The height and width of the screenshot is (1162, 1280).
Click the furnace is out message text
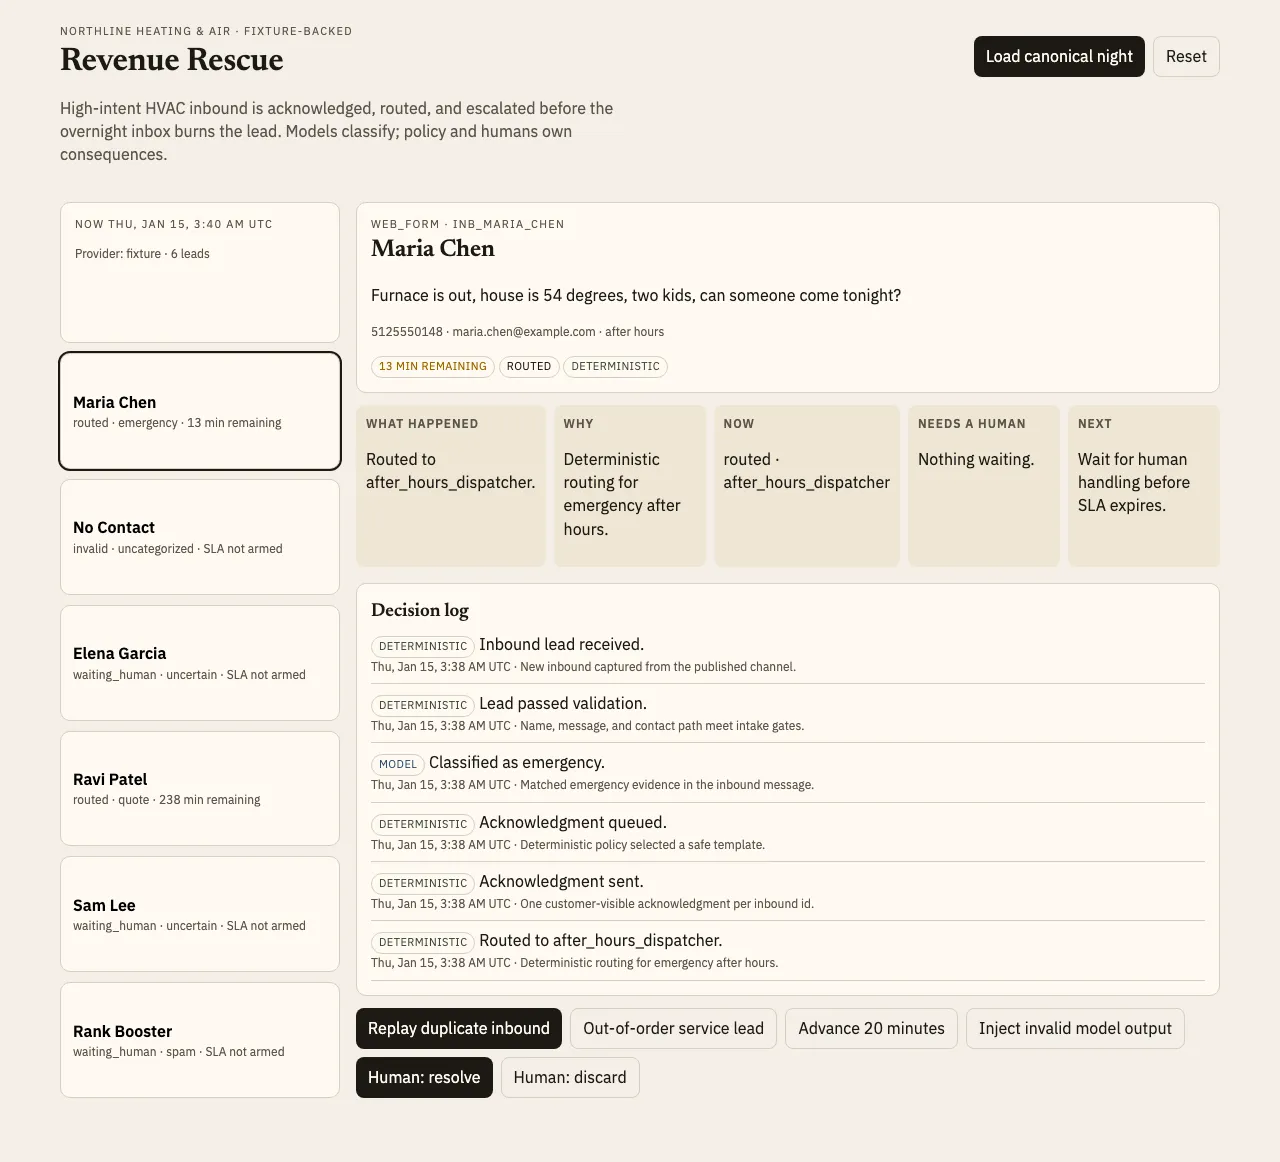click(636, 296)
